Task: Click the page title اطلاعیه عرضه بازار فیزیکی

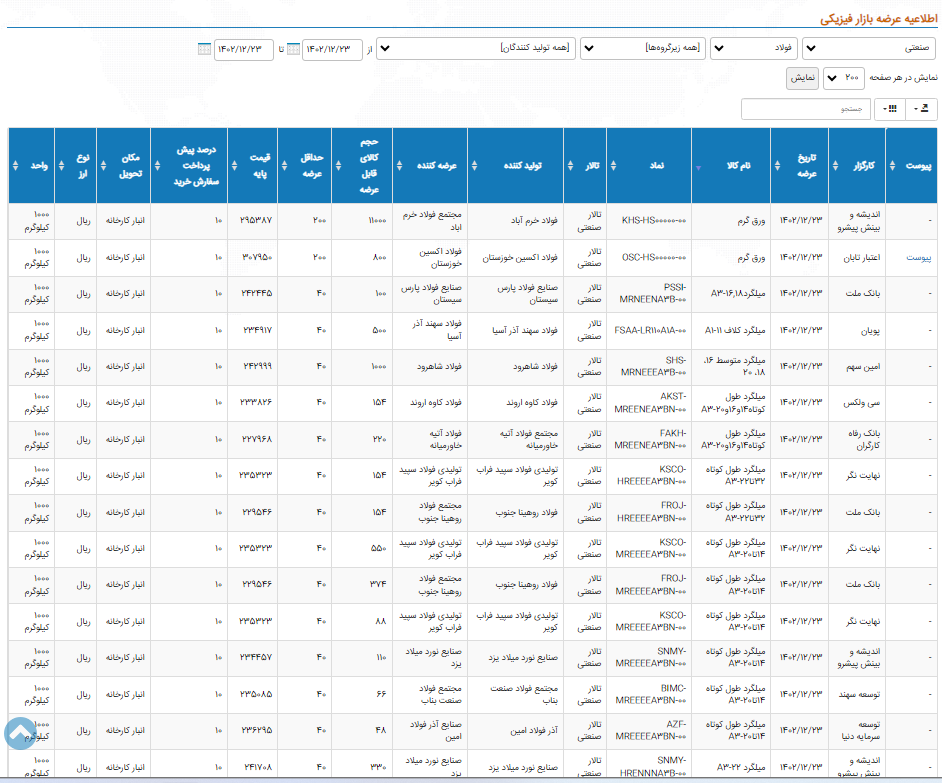Action: (879, 19)
